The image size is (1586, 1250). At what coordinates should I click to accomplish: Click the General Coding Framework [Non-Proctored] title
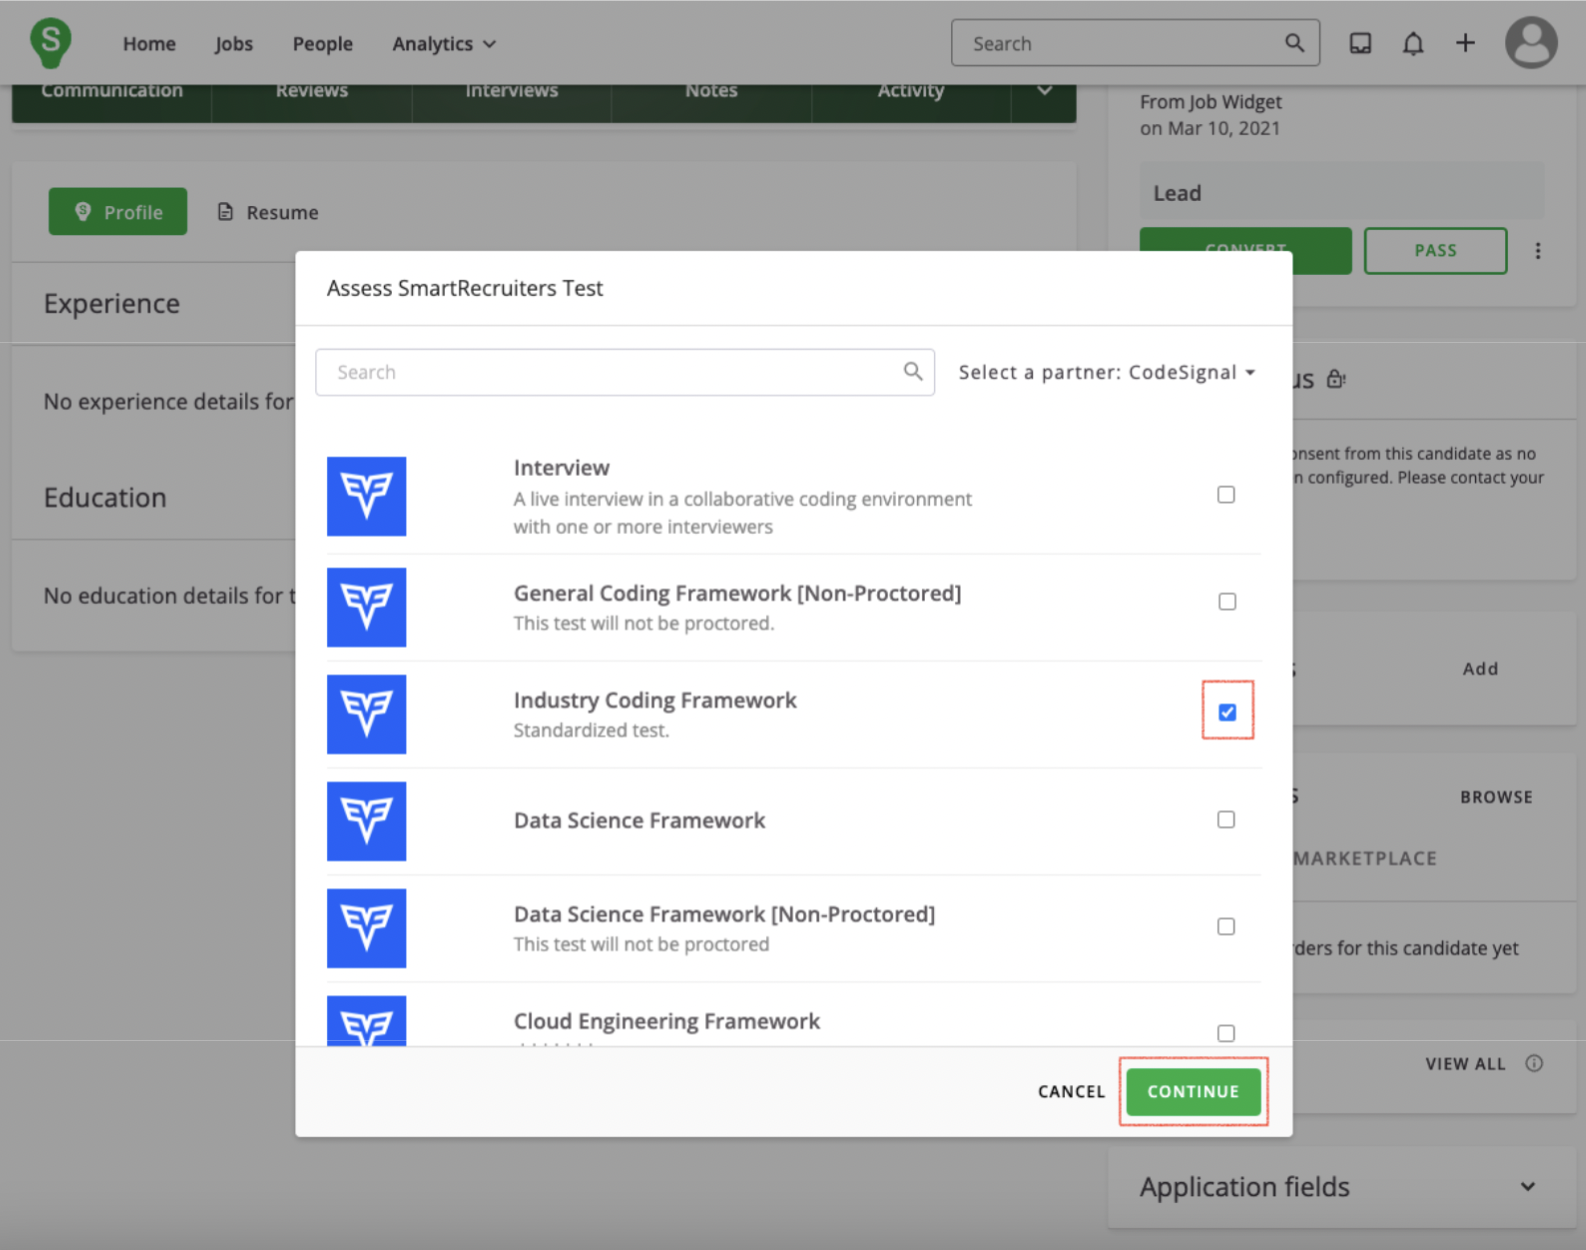click(737, 593)
